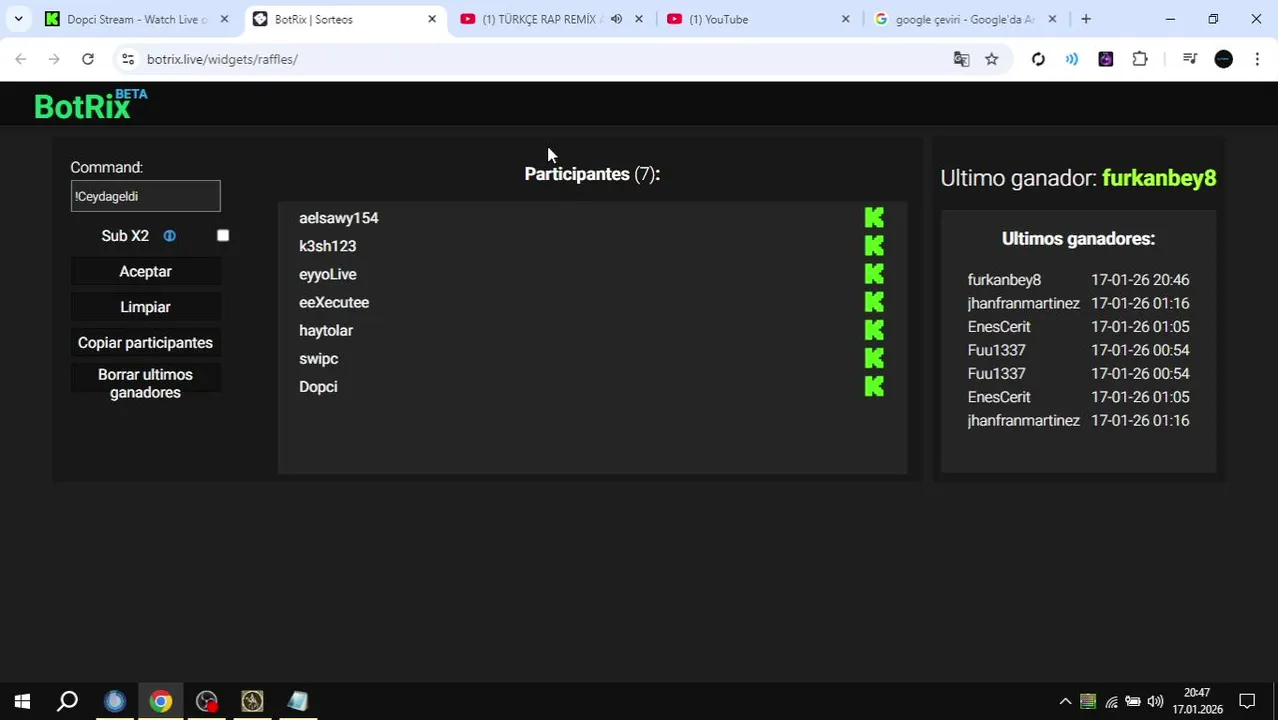Click the 17-01-26 20:46 timestamp
1278x720 pixels.
[1140, 280]
